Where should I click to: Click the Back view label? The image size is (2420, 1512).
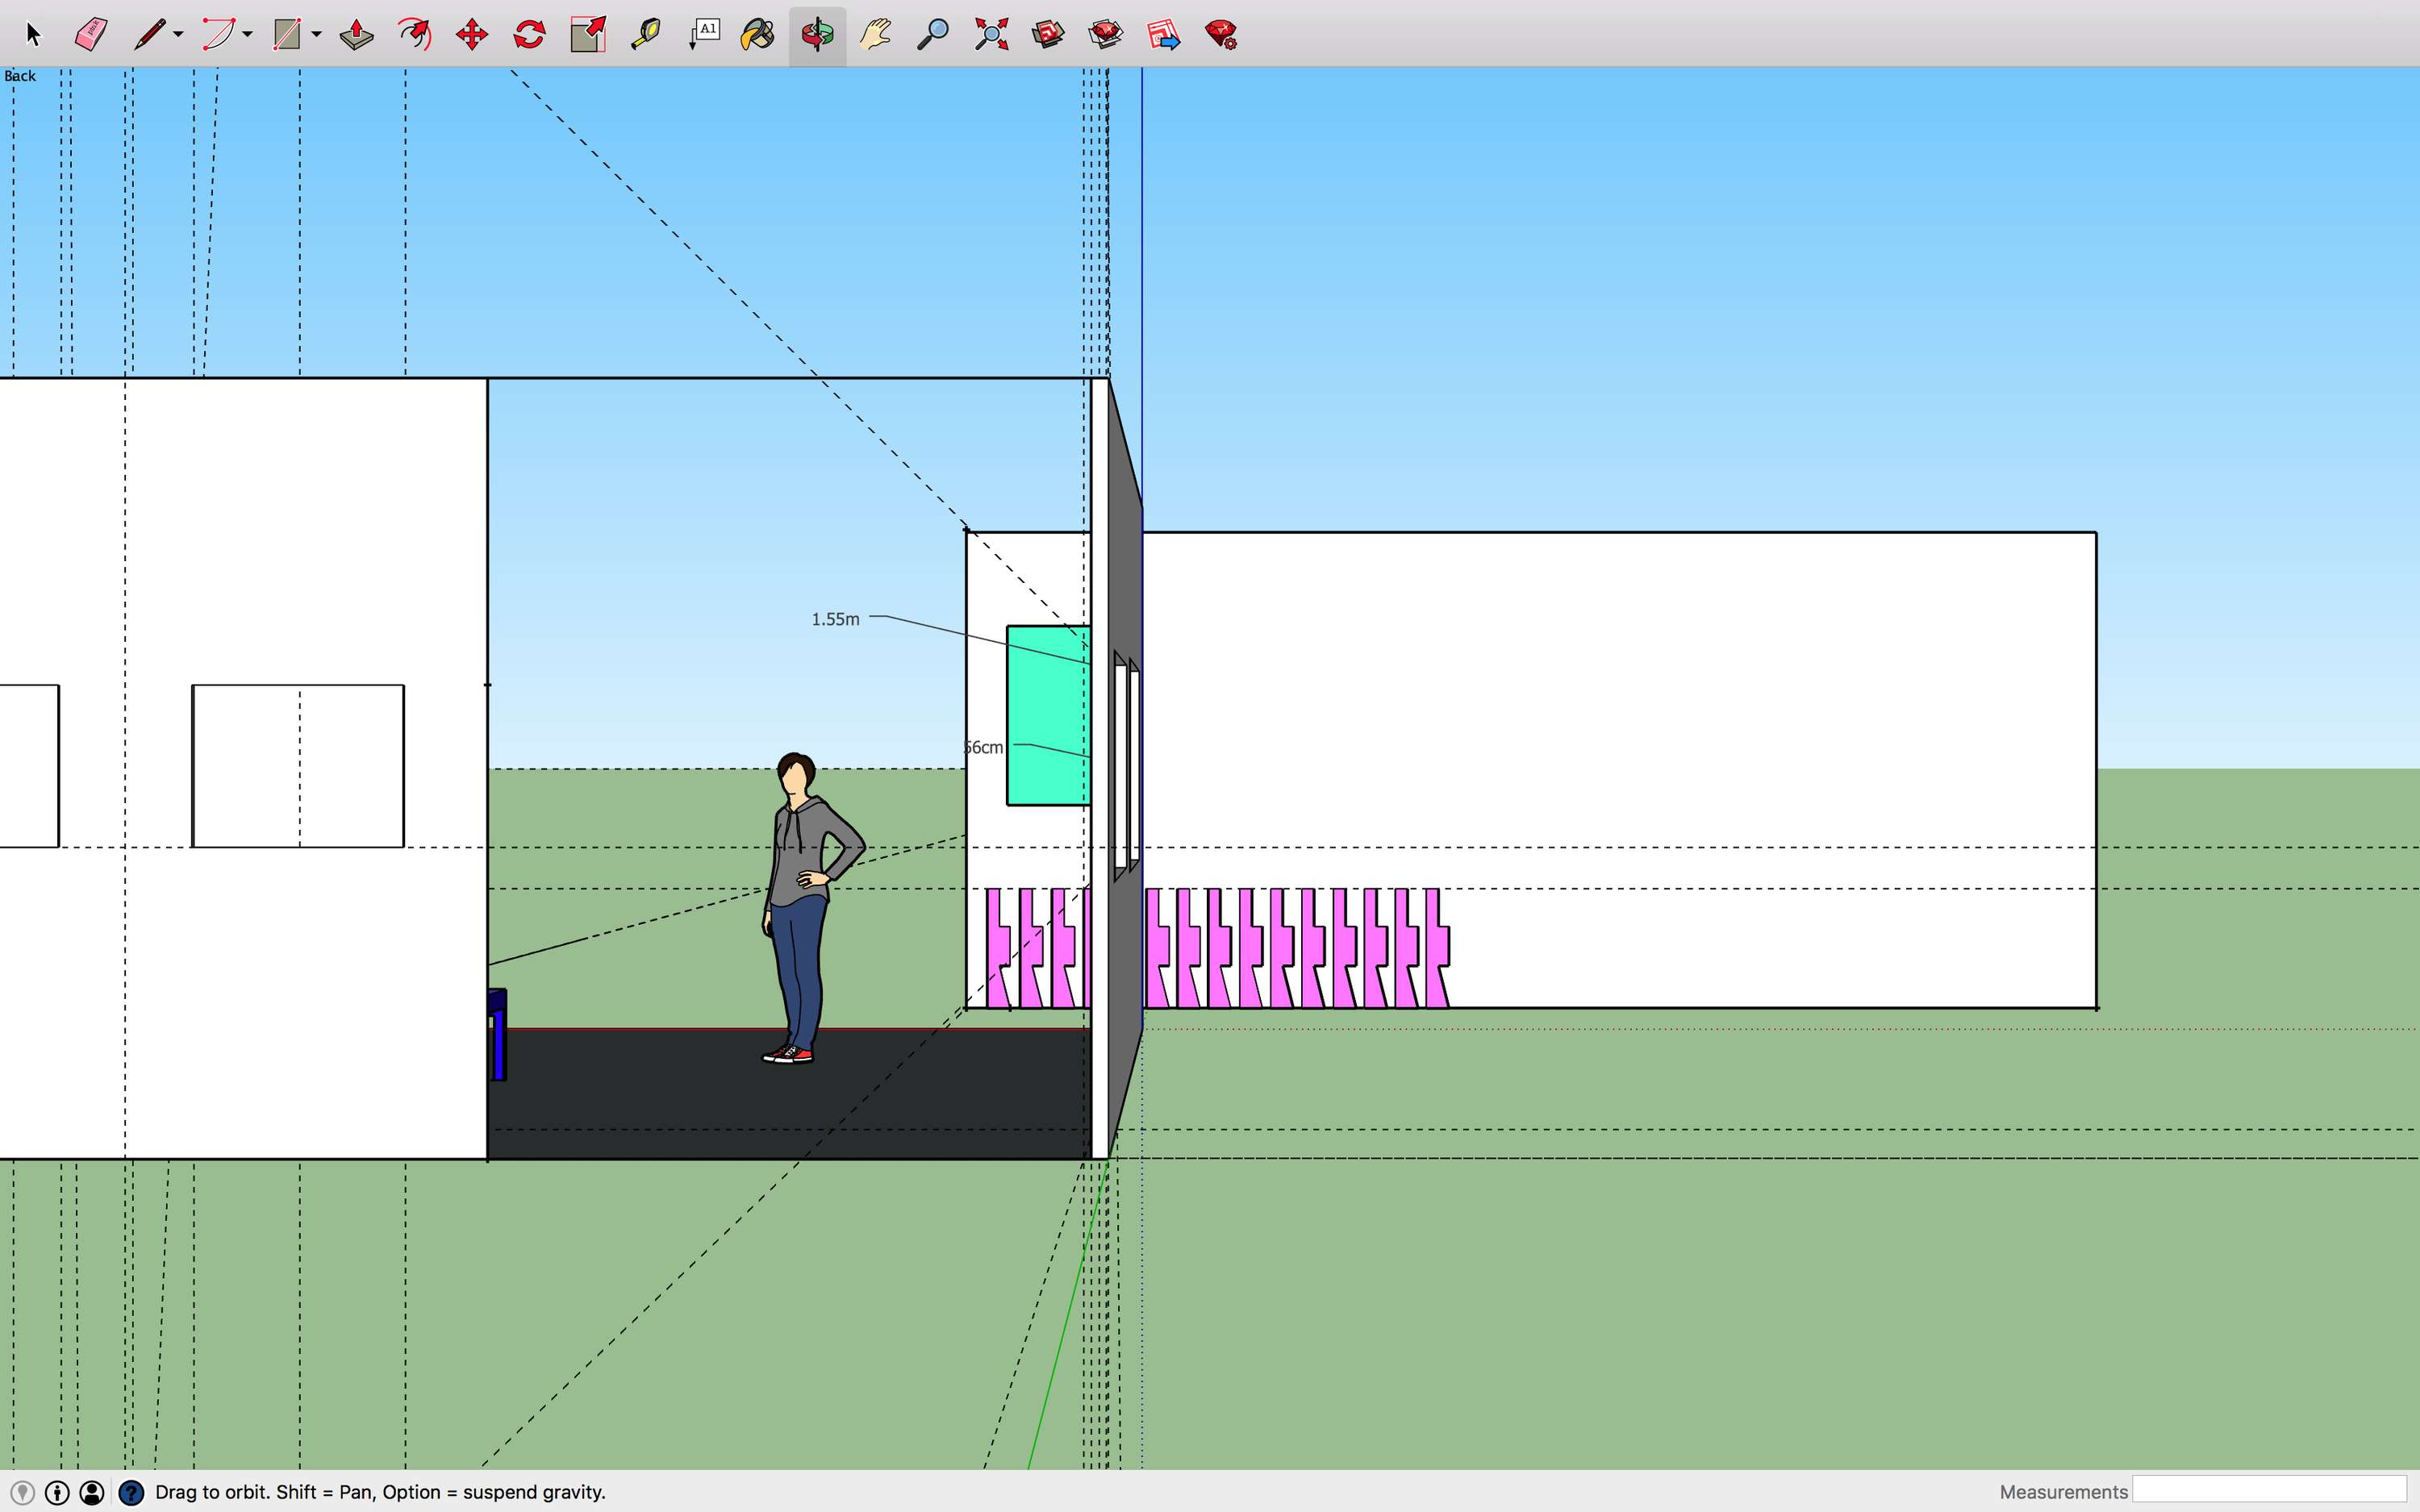coord(20,76)
